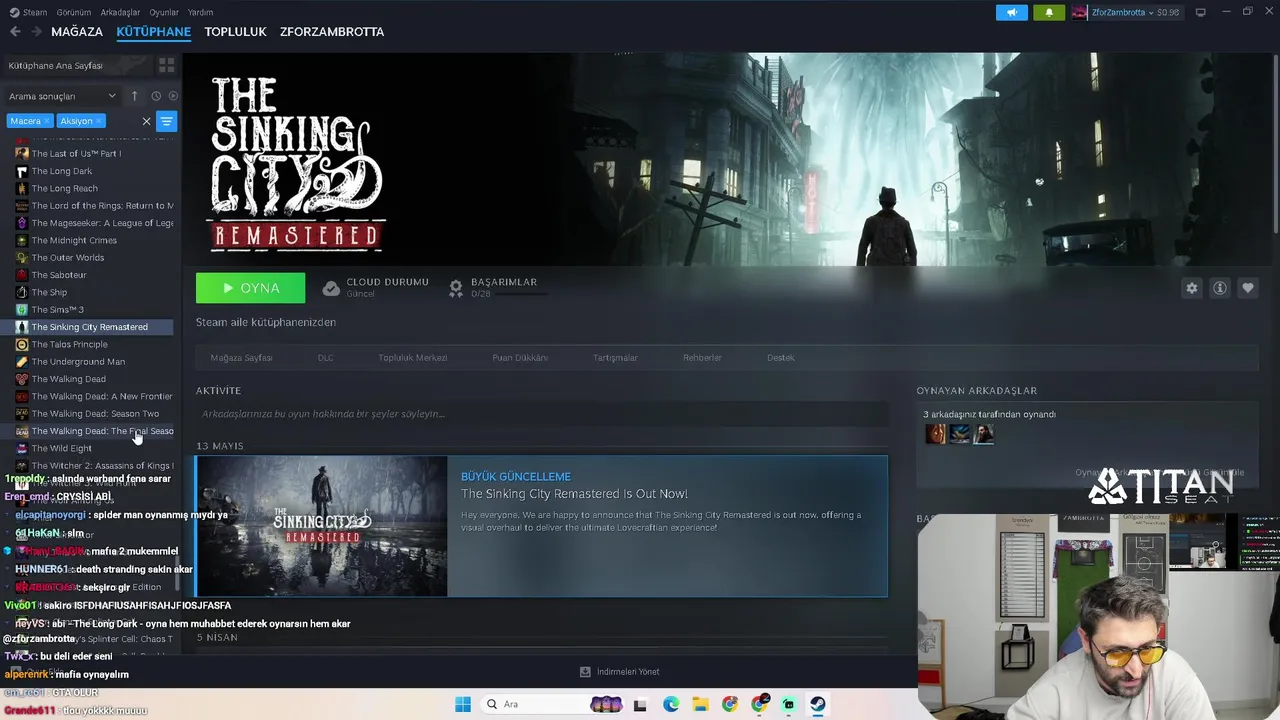Switch to TOPLULUK tab

[235, 32]
